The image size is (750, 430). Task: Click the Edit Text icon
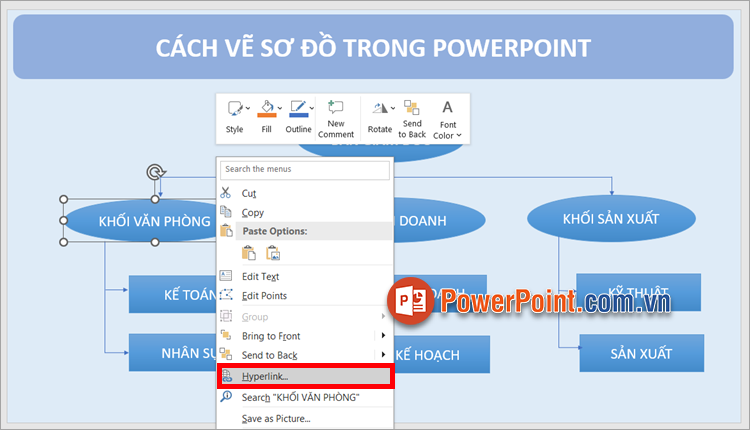pos(226,276)
